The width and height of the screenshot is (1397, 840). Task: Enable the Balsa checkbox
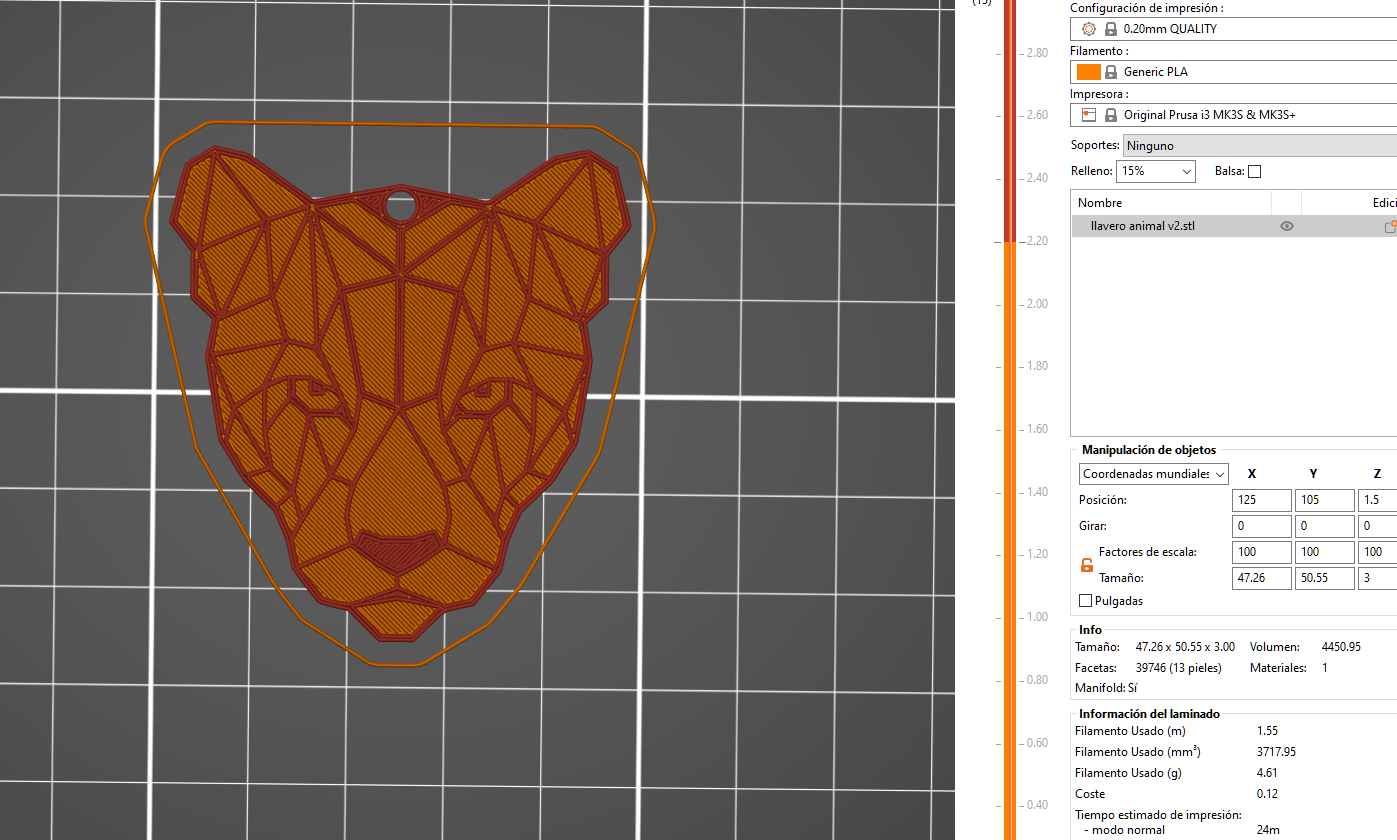click(x=1254, y=171)
